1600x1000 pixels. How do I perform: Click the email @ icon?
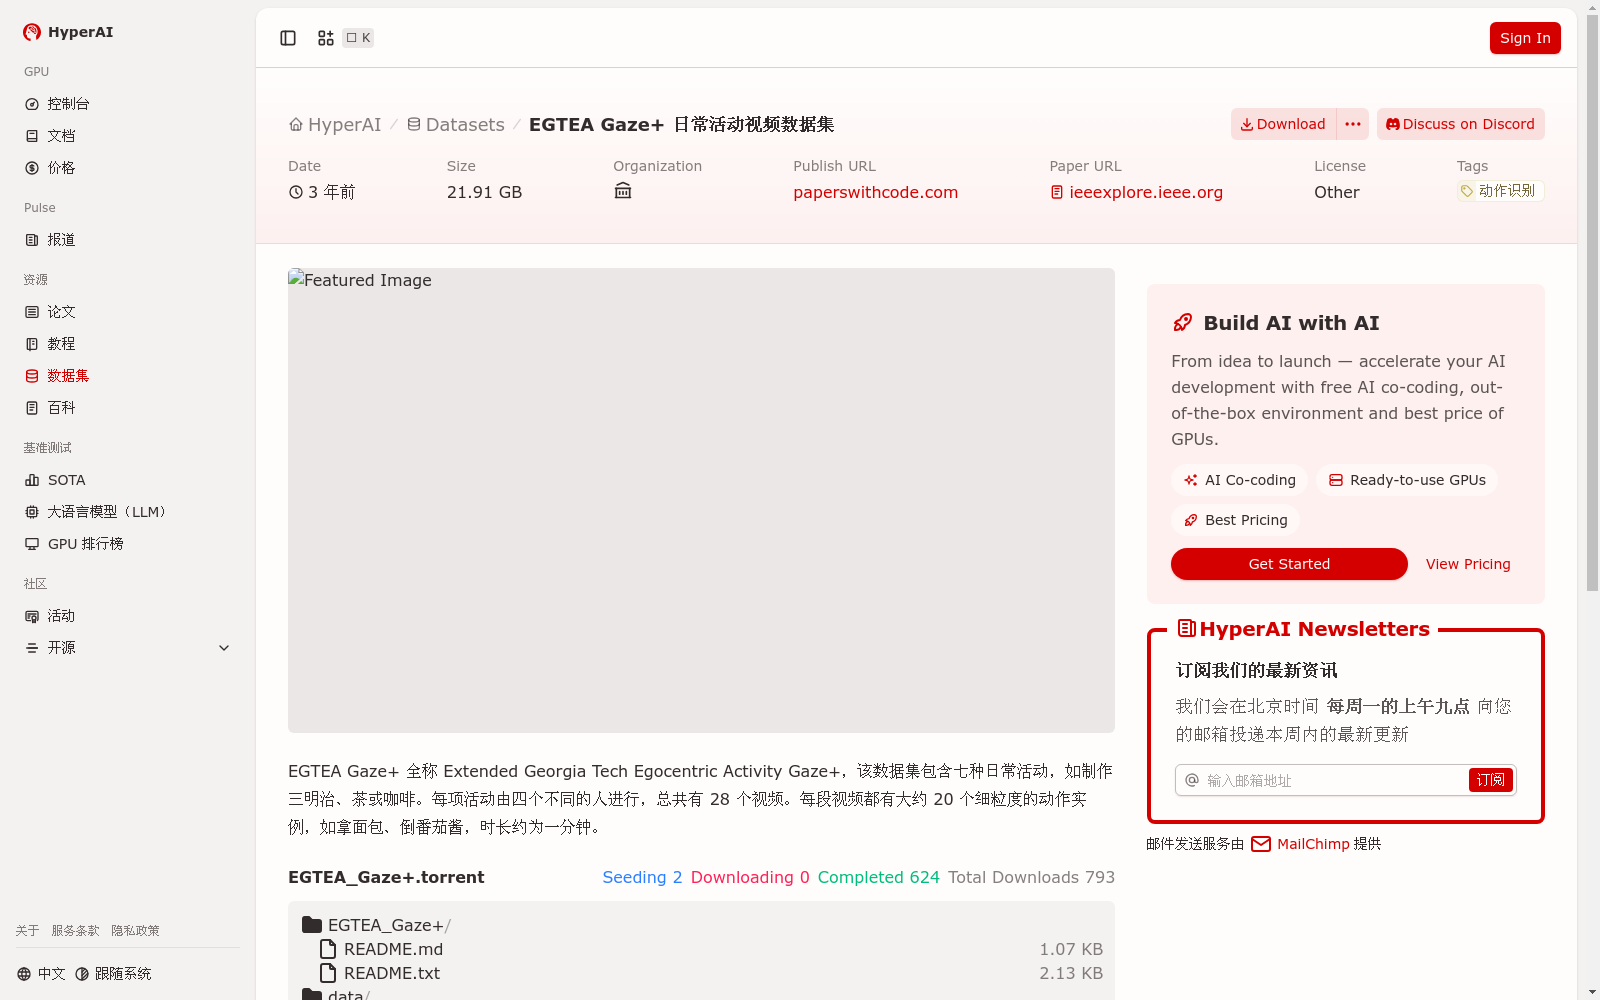tap(1192, 780)
